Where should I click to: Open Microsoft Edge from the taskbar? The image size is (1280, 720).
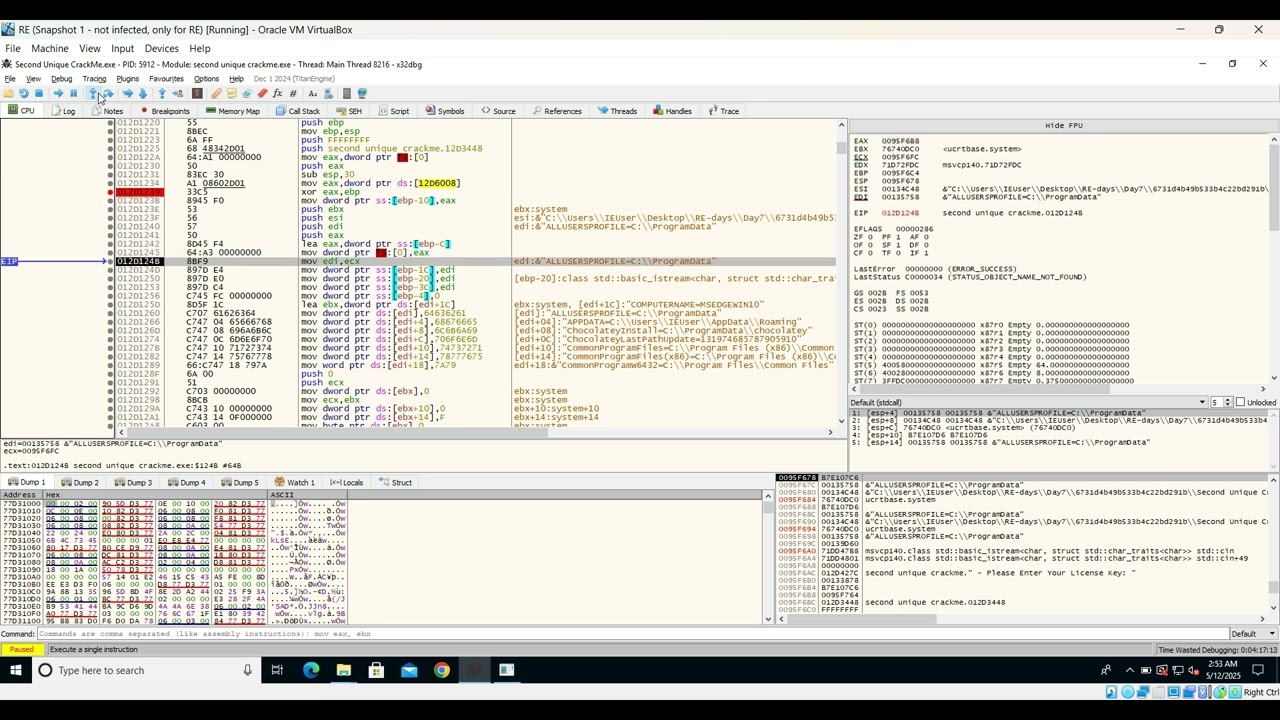point(311,670)
